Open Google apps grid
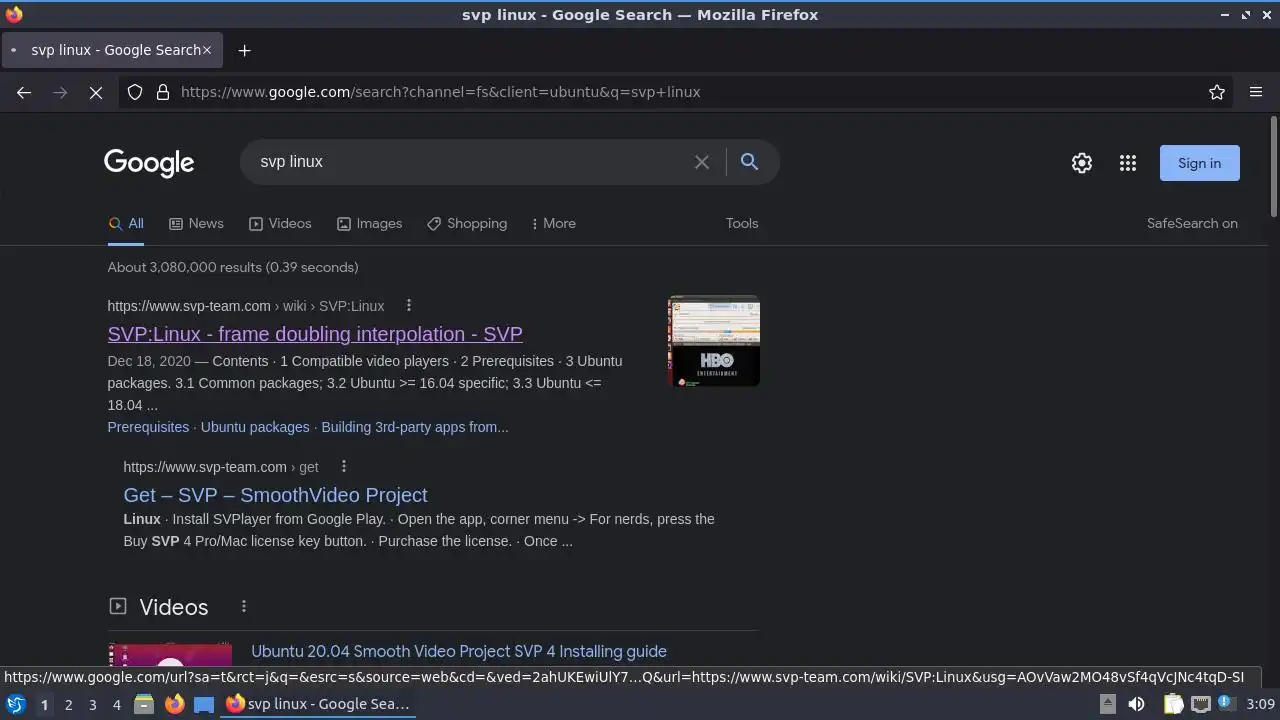1280x720 pixels. pyautogui.click(x=1128, y=163)
